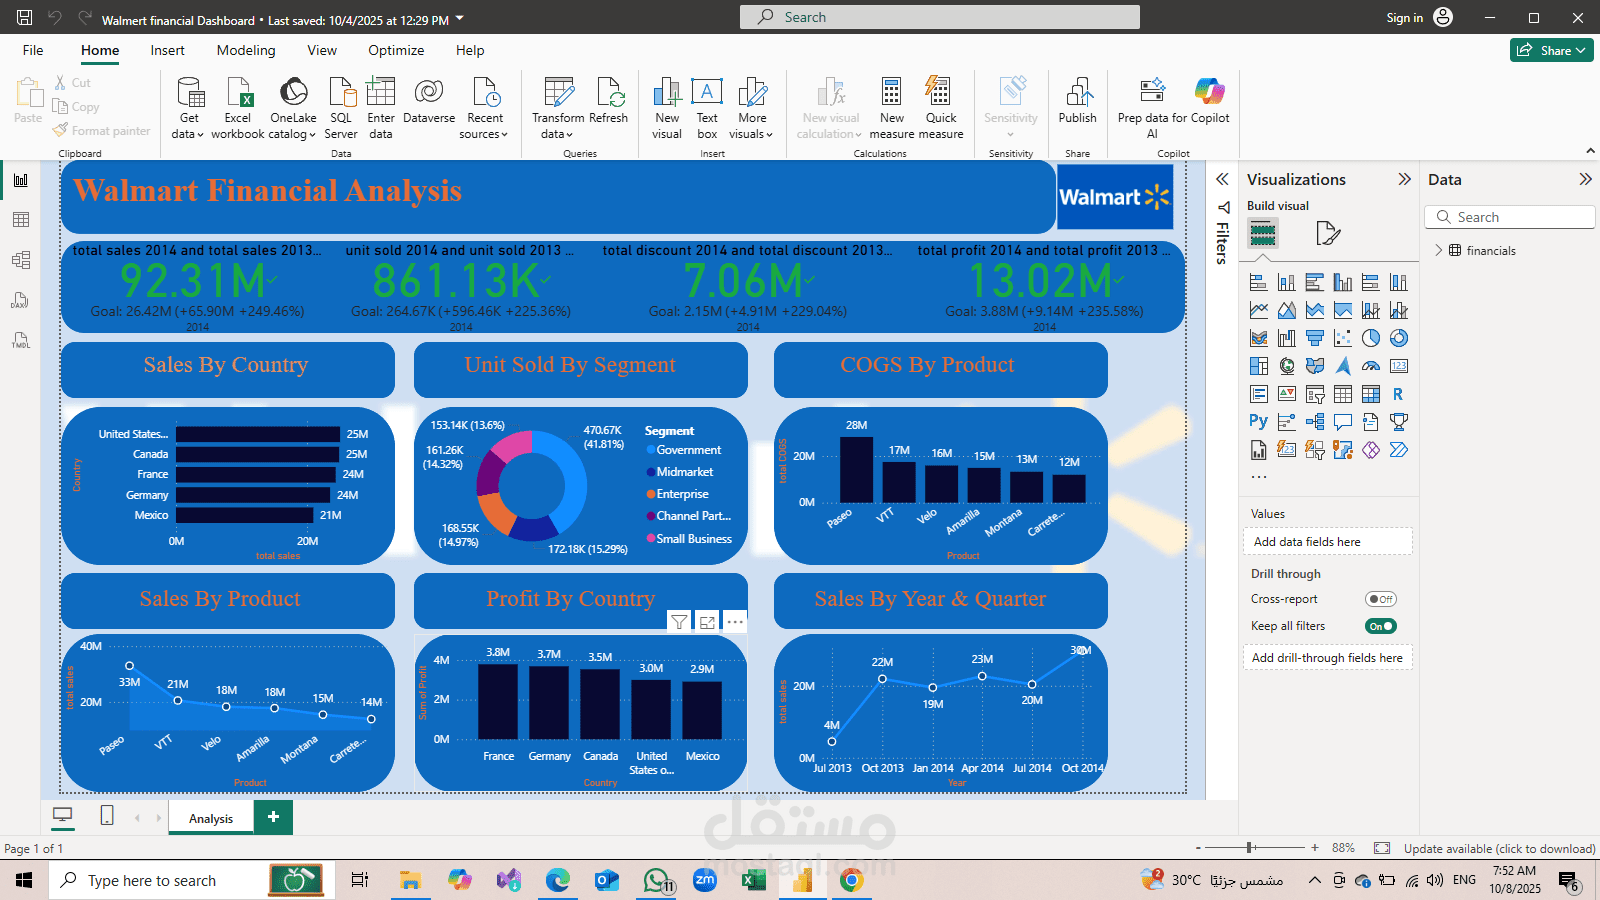
Task: Select the Analysis page tab
Action: tap(211, 818)
